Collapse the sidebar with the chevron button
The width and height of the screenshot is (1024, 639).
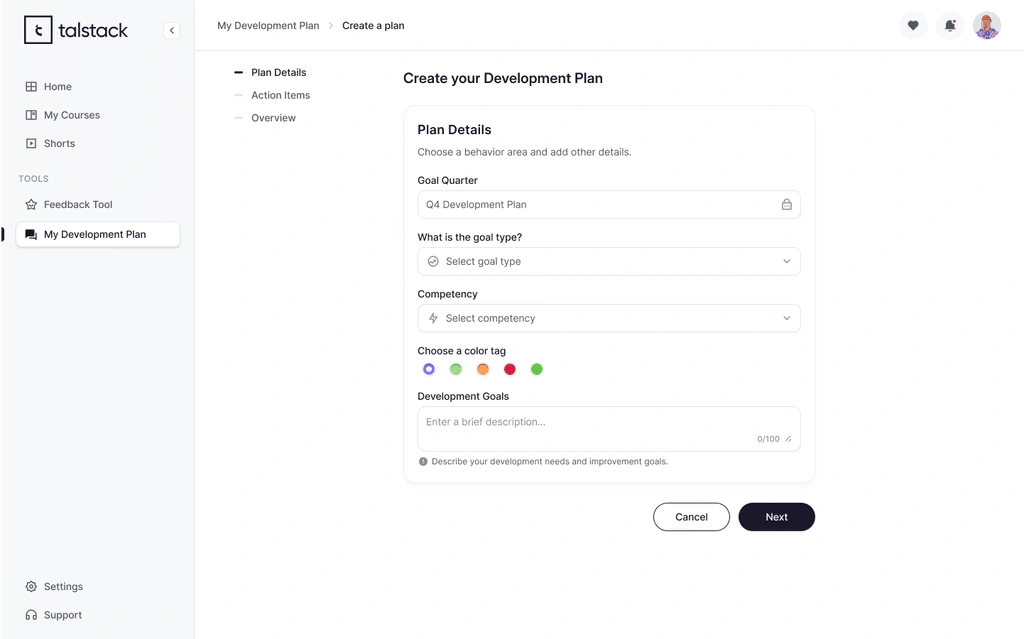click(172, 31)
